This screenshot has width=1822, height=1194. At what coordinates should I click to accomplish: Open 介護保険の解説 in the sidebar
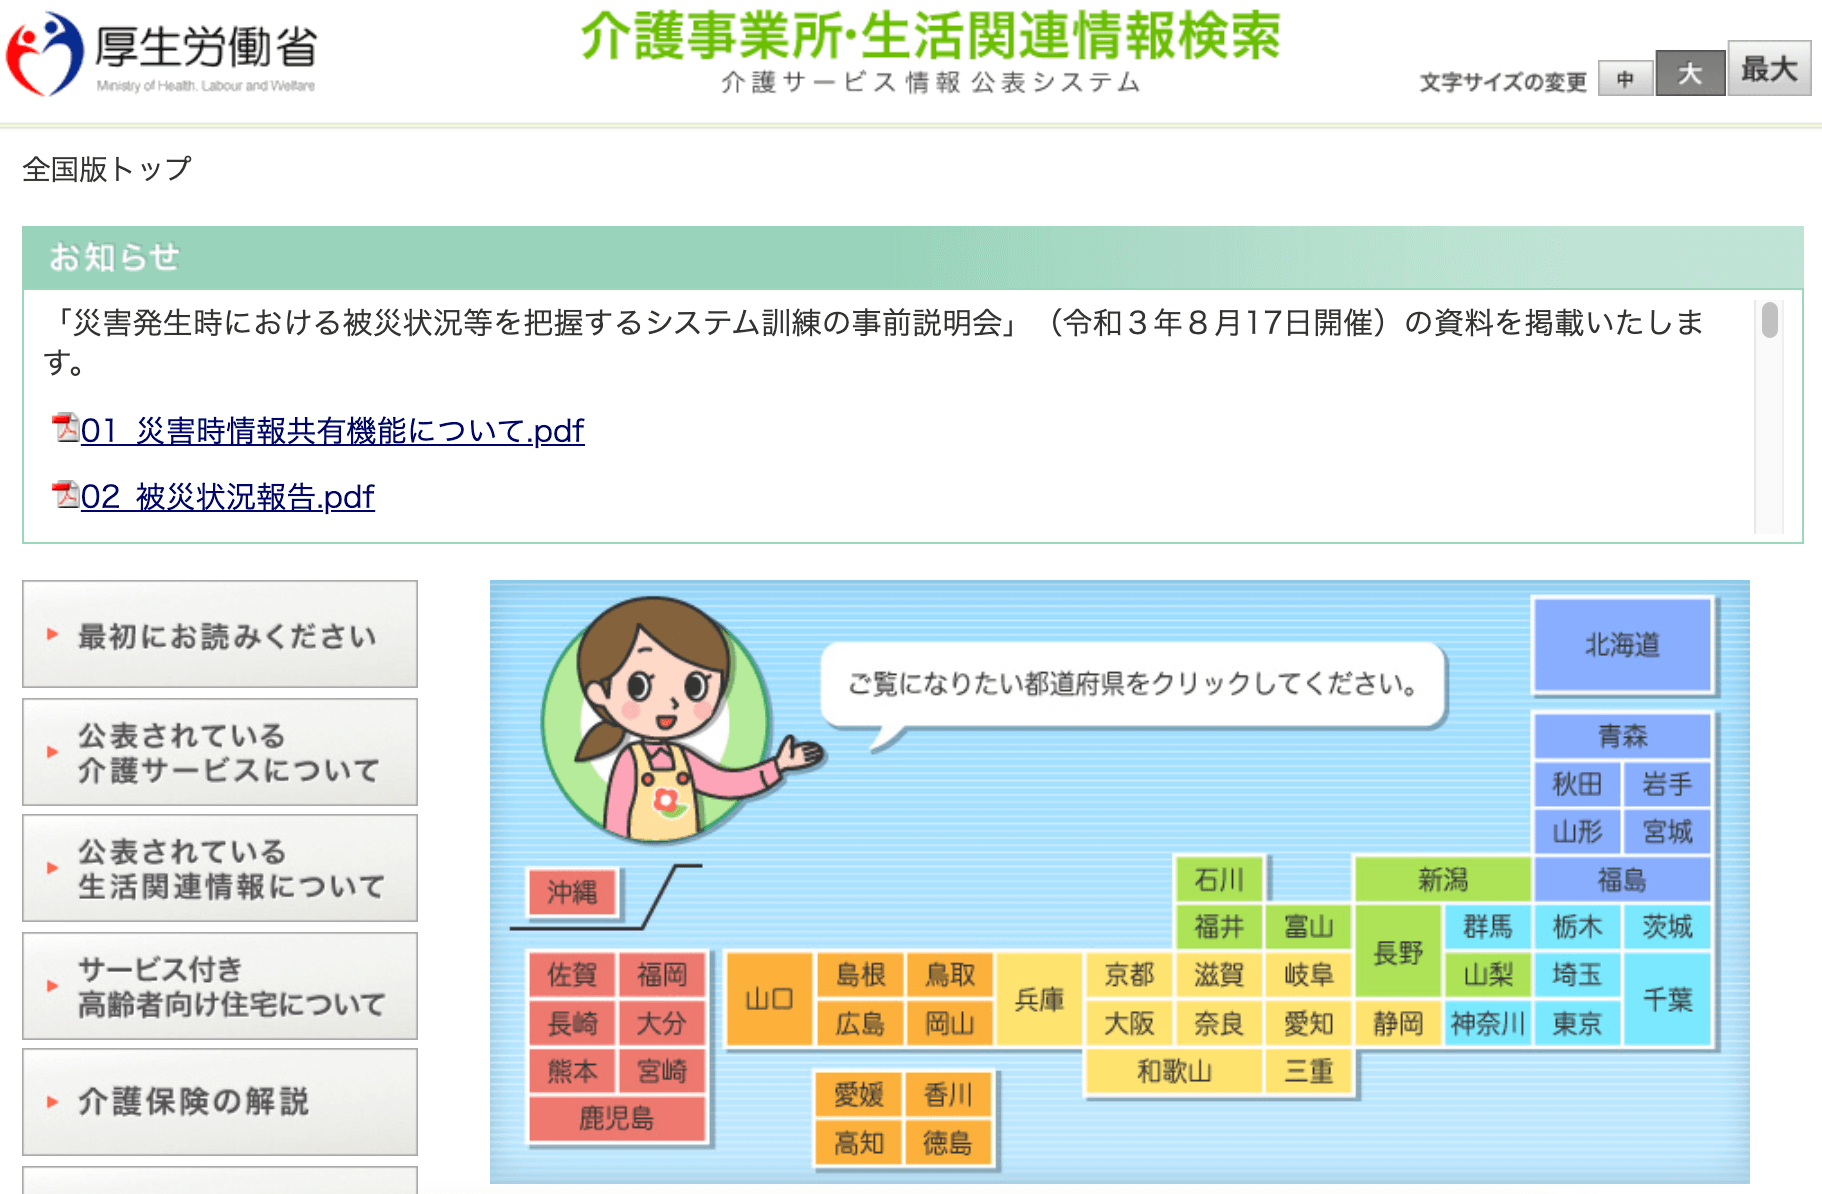(x=193, y=1101)
